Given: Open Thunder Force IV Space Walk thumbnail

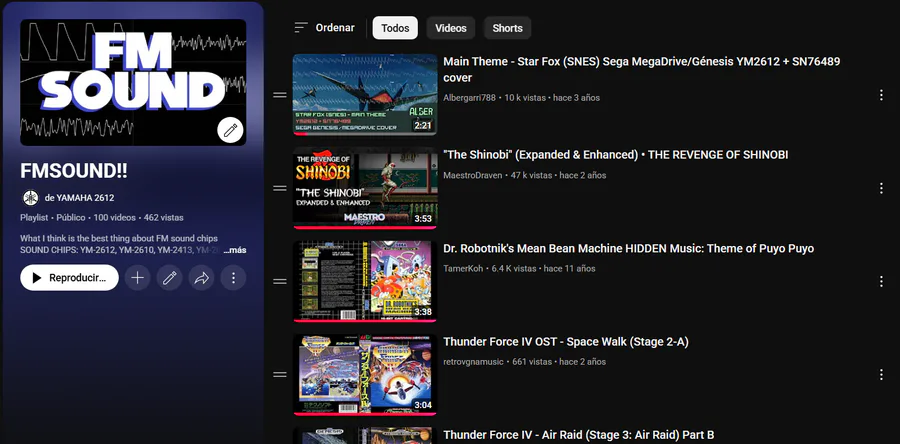Looking at the screenshot, I should coord(365,375).
